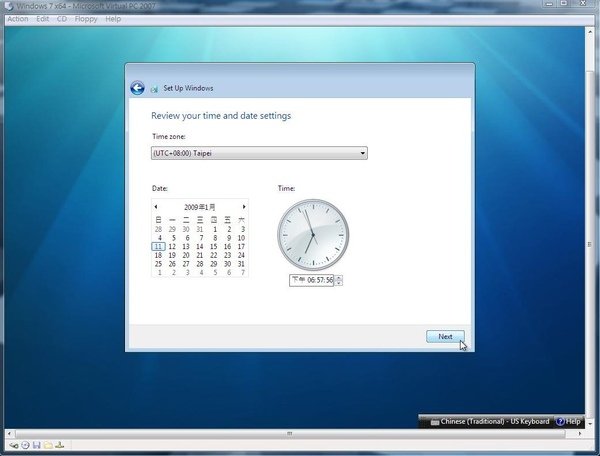Click the vertical scrollbar thumb
This screenshot has width=600, height=456.
click(x=590, y=245)
